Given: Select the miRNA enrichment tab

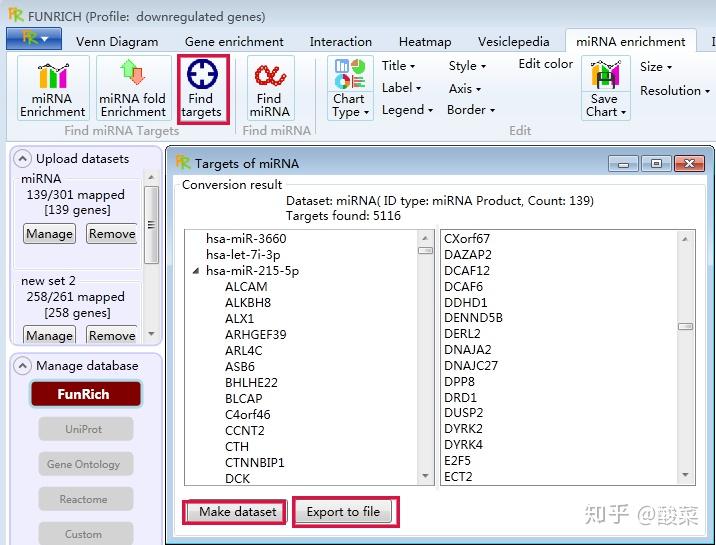Looking at the screenshot, I should point(631,42).
